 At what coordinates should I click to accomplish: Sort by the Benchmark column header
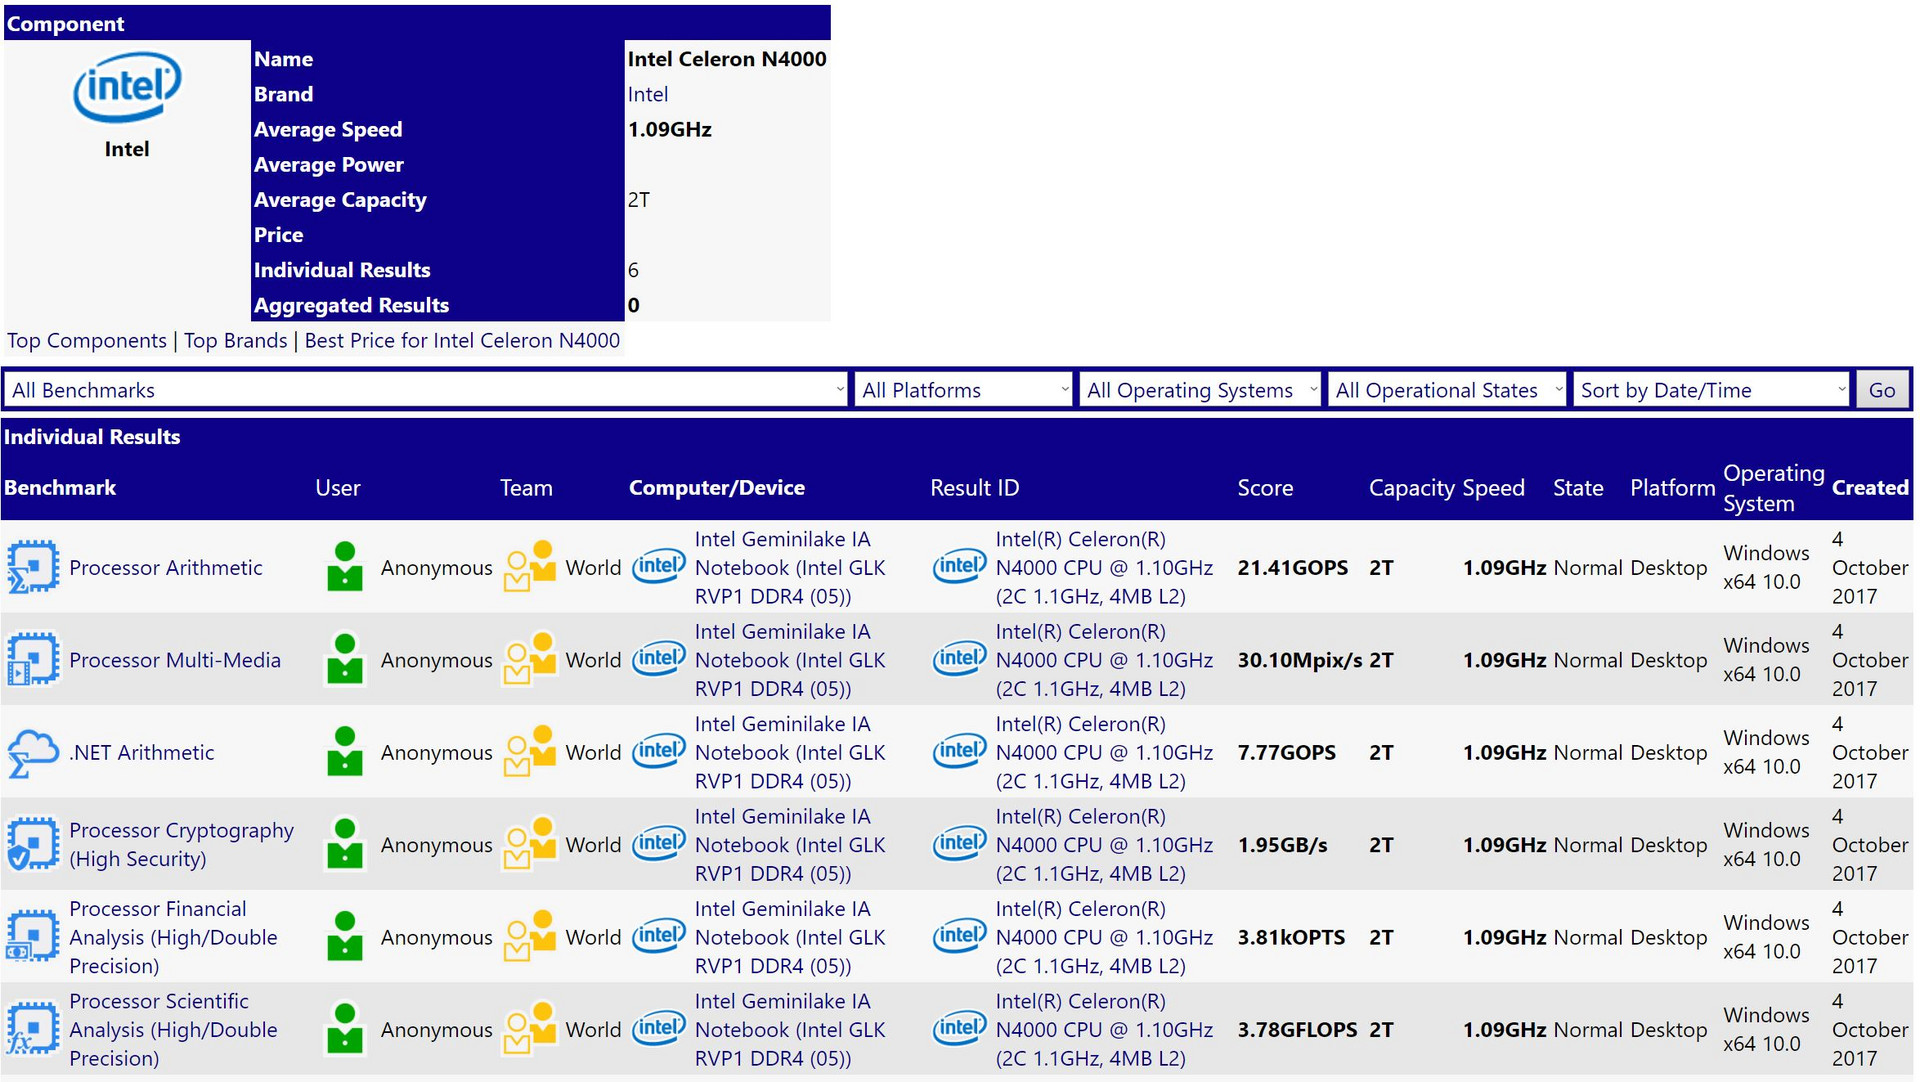click(x=60, y=488)
